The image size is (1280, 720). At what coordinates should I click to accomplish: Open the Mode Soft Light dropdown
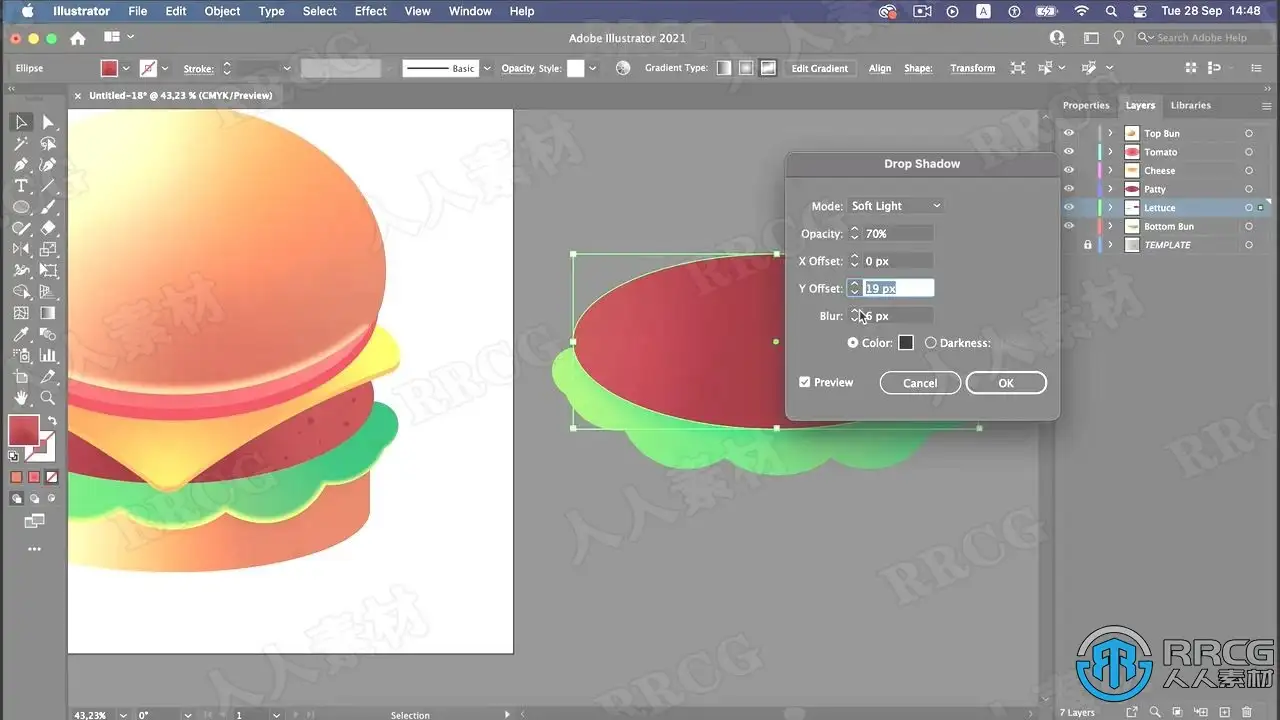895,206
